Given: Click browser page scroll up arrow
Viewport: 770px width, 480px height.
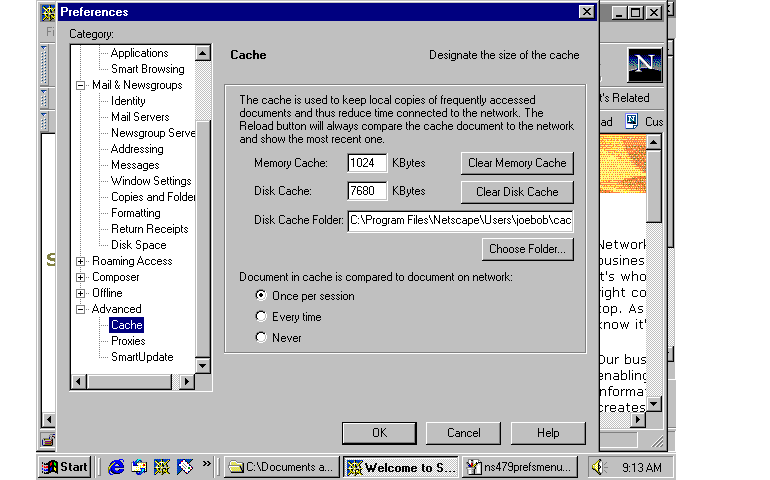Looking at the screenshot, I should click(654, 142).
